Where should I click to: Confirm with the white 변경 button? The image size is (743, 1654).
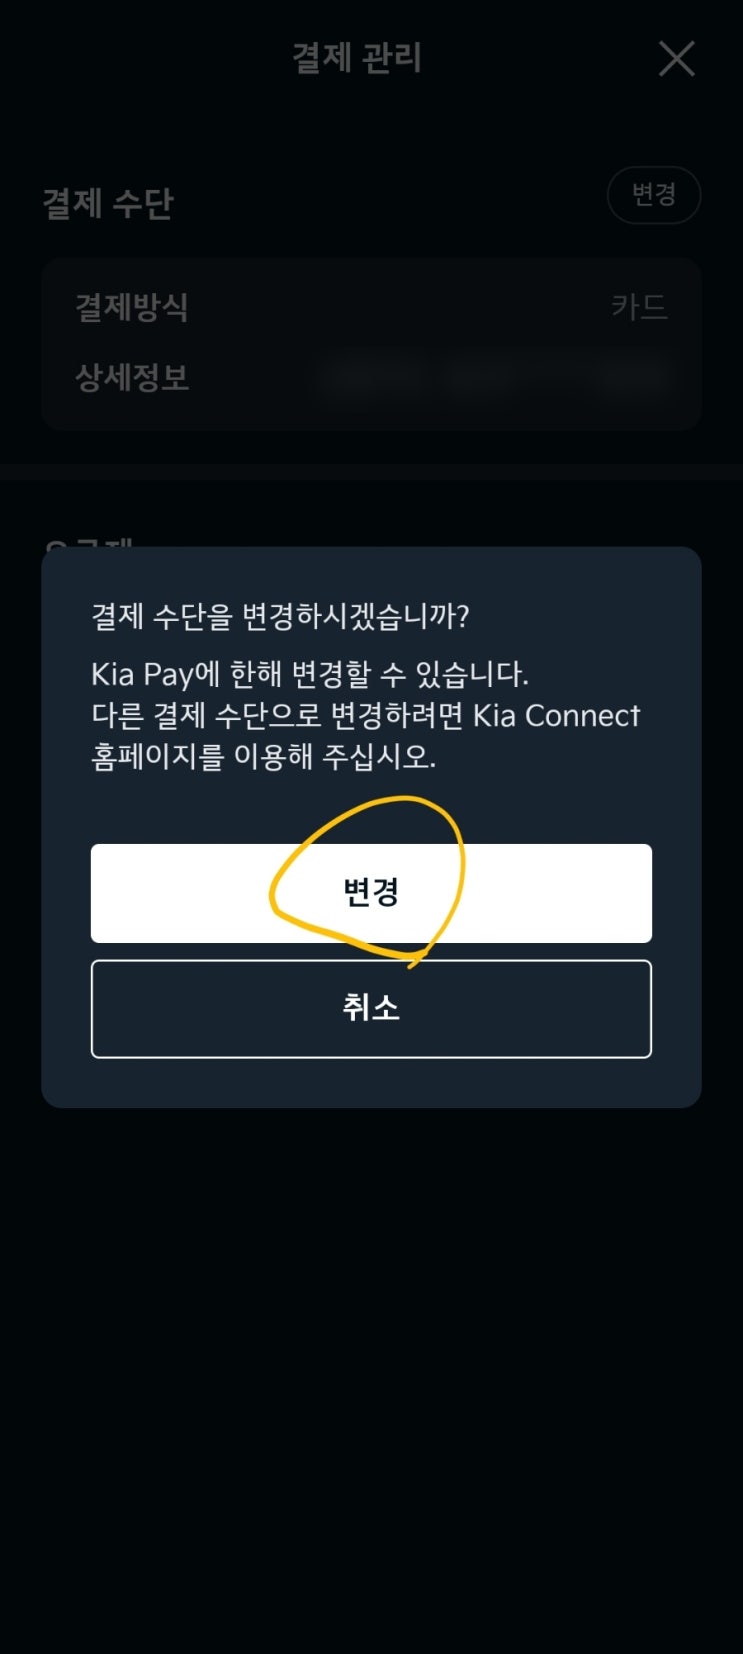pyautogui.click(x=371, y=893)
